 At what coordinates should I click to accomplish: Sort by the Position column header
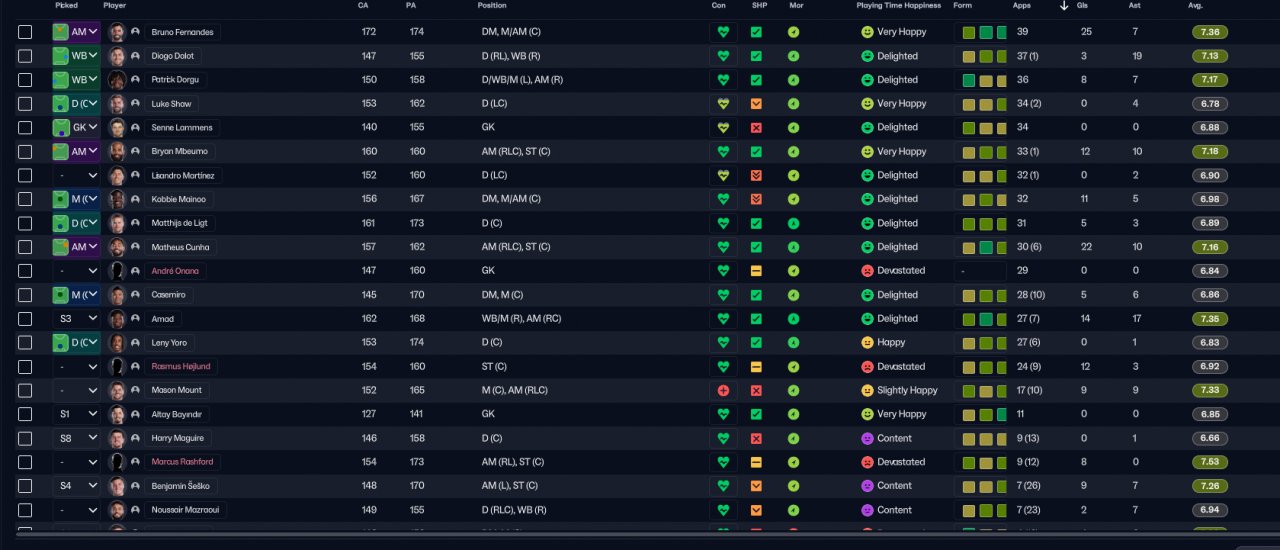[x=492, y=6]
